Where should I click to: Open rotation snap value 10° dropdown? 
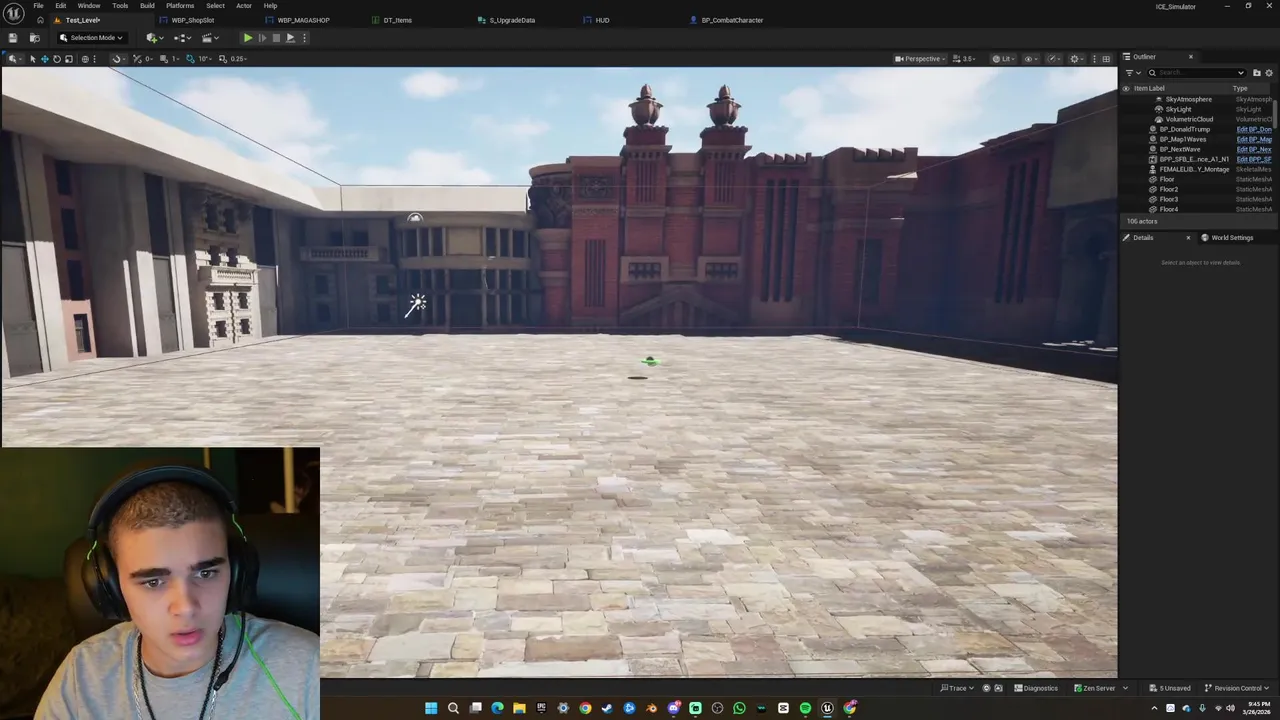click(204, 59)
